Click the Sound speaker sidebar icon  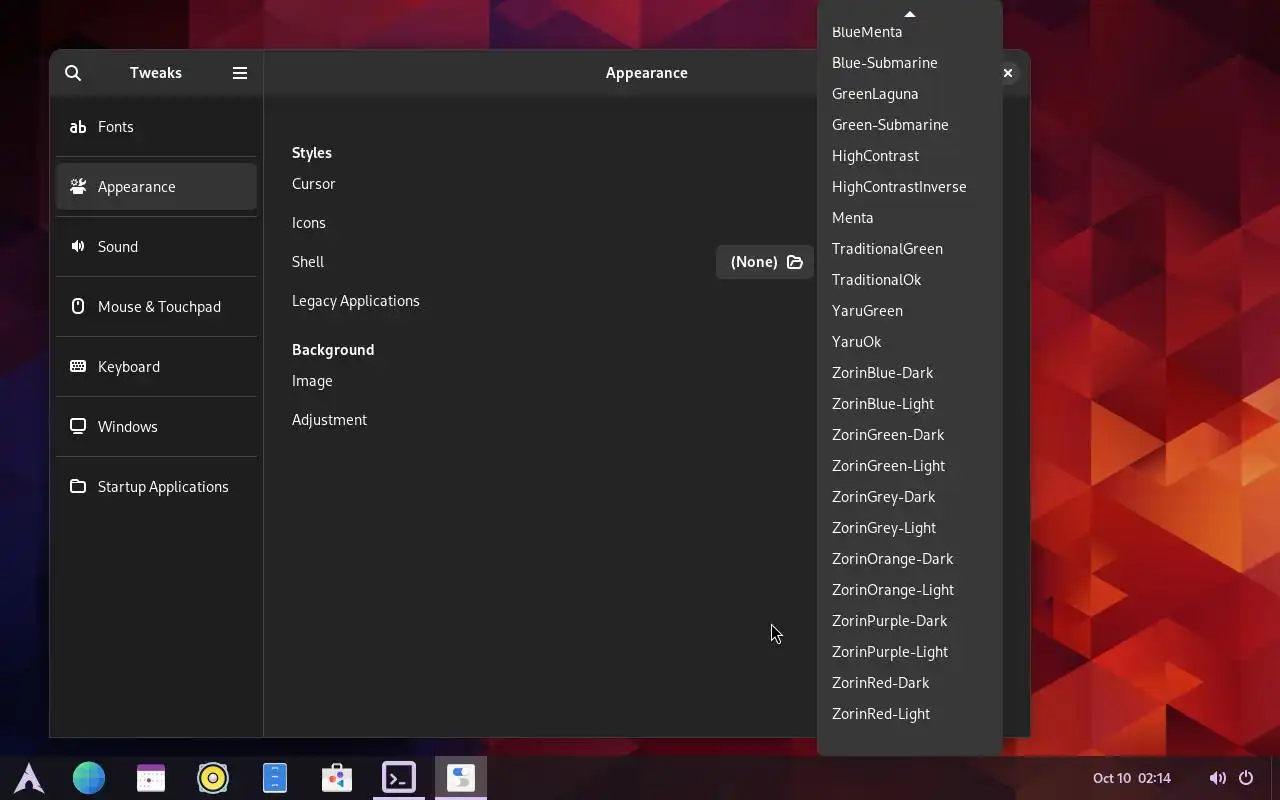tap(78, 247)
